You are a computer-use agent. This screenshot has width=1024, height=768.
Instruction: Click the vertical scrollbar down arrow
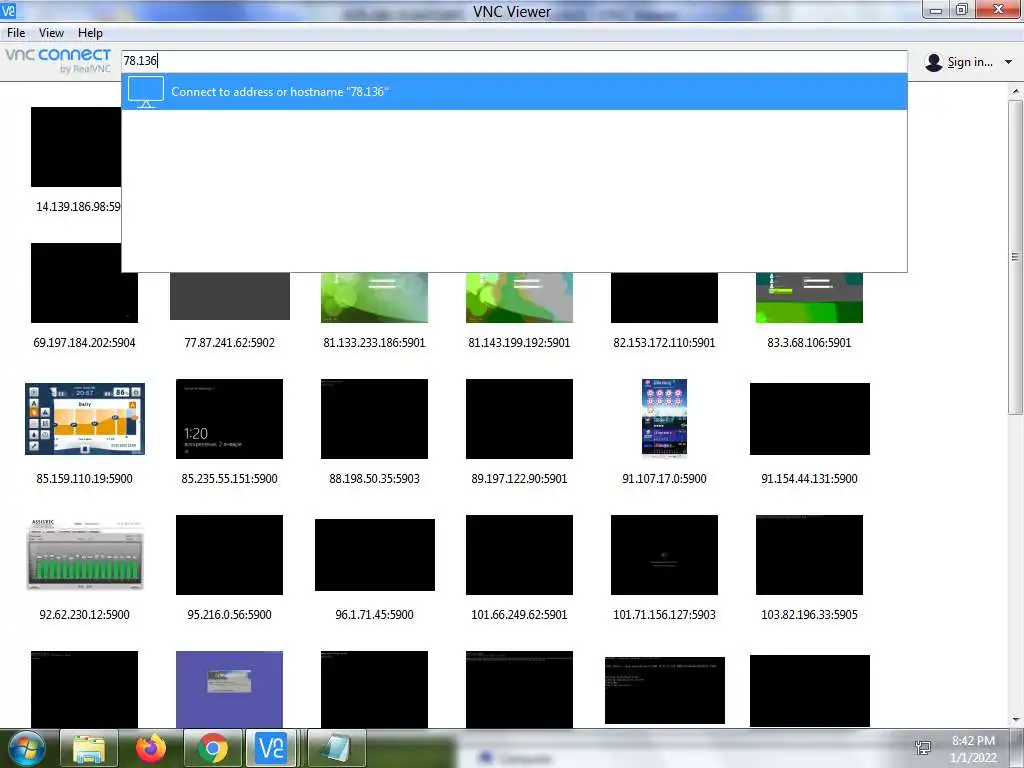coord(1016,720)
